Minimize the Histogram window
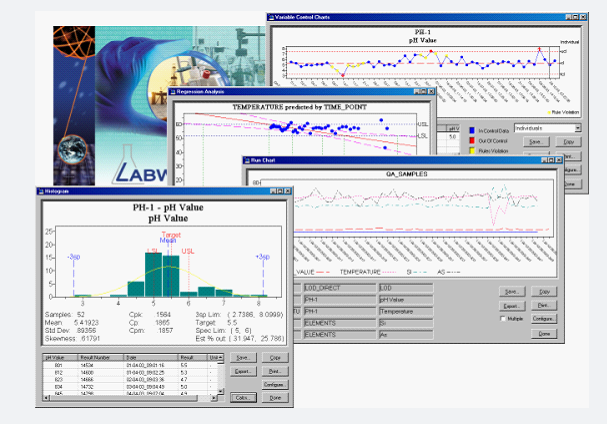Screen dimensions: 607x424 (x=273, y=191)
